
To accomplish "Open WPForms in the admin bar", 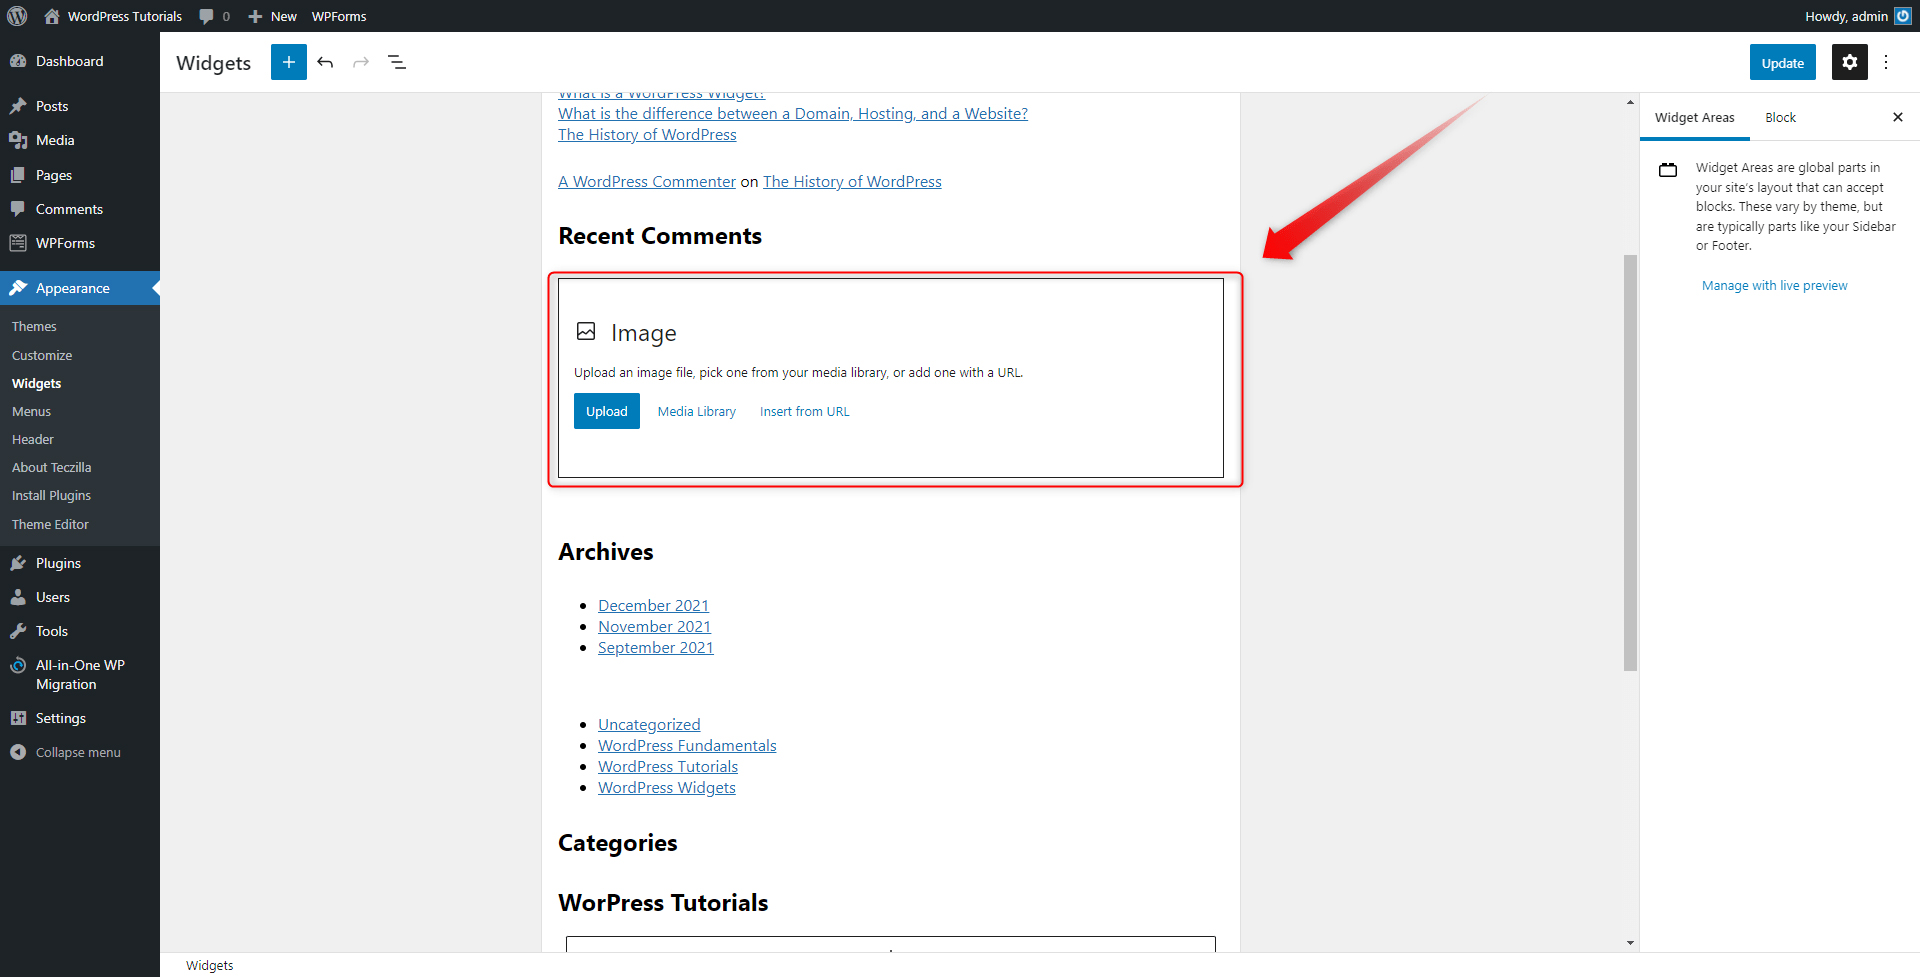I will pos(339,16).
